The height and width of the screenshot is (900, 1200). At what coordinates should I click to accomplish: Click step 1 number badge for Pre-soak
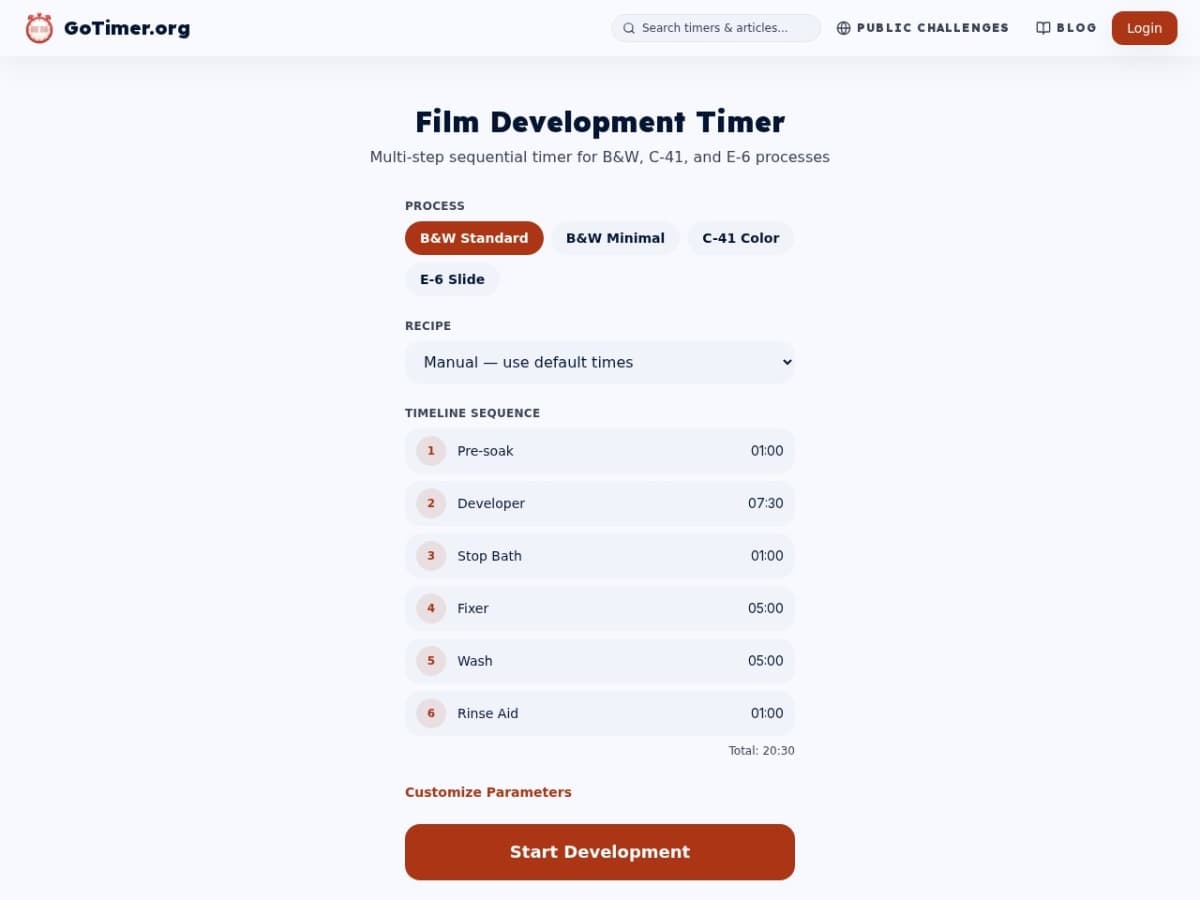431,451
